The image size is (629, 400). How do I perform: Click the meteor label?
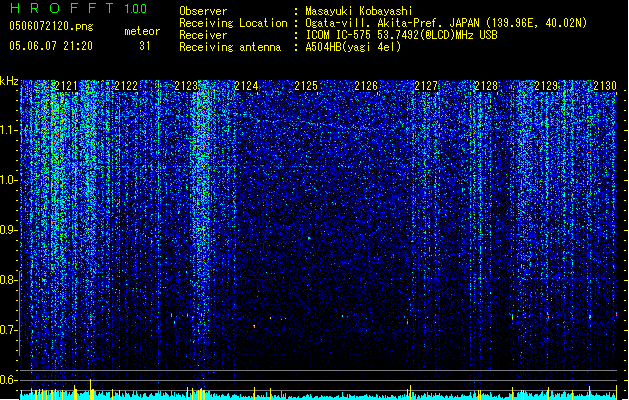(x=142, y=31)
